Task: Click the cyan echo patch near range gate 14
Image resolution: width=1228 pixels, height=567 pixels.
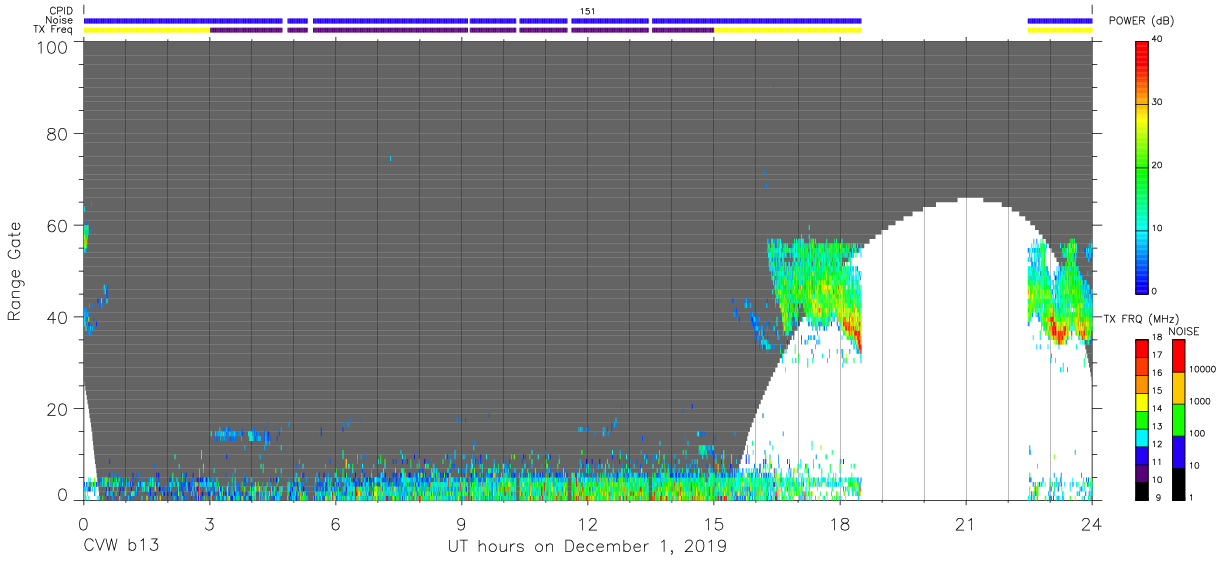Action: point(240,435)
